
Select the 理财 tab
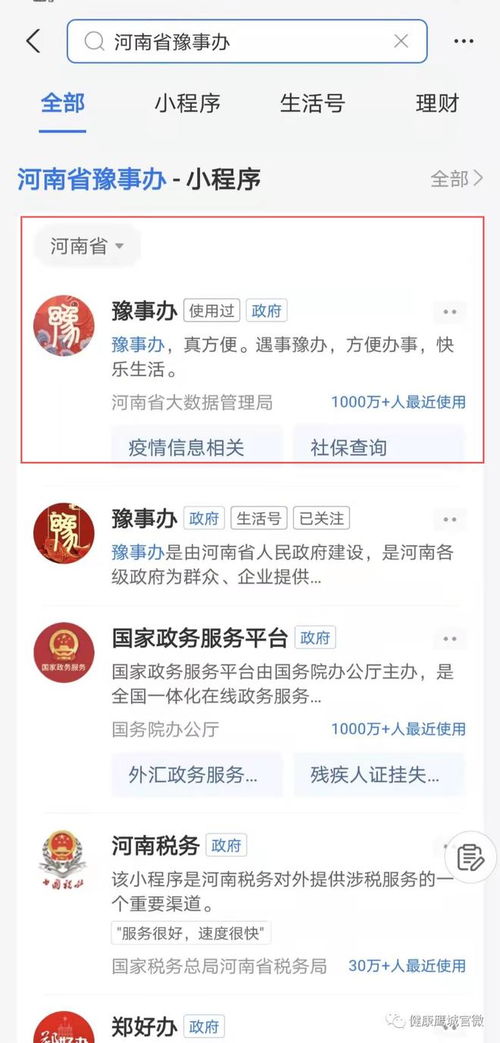point(438,104)
